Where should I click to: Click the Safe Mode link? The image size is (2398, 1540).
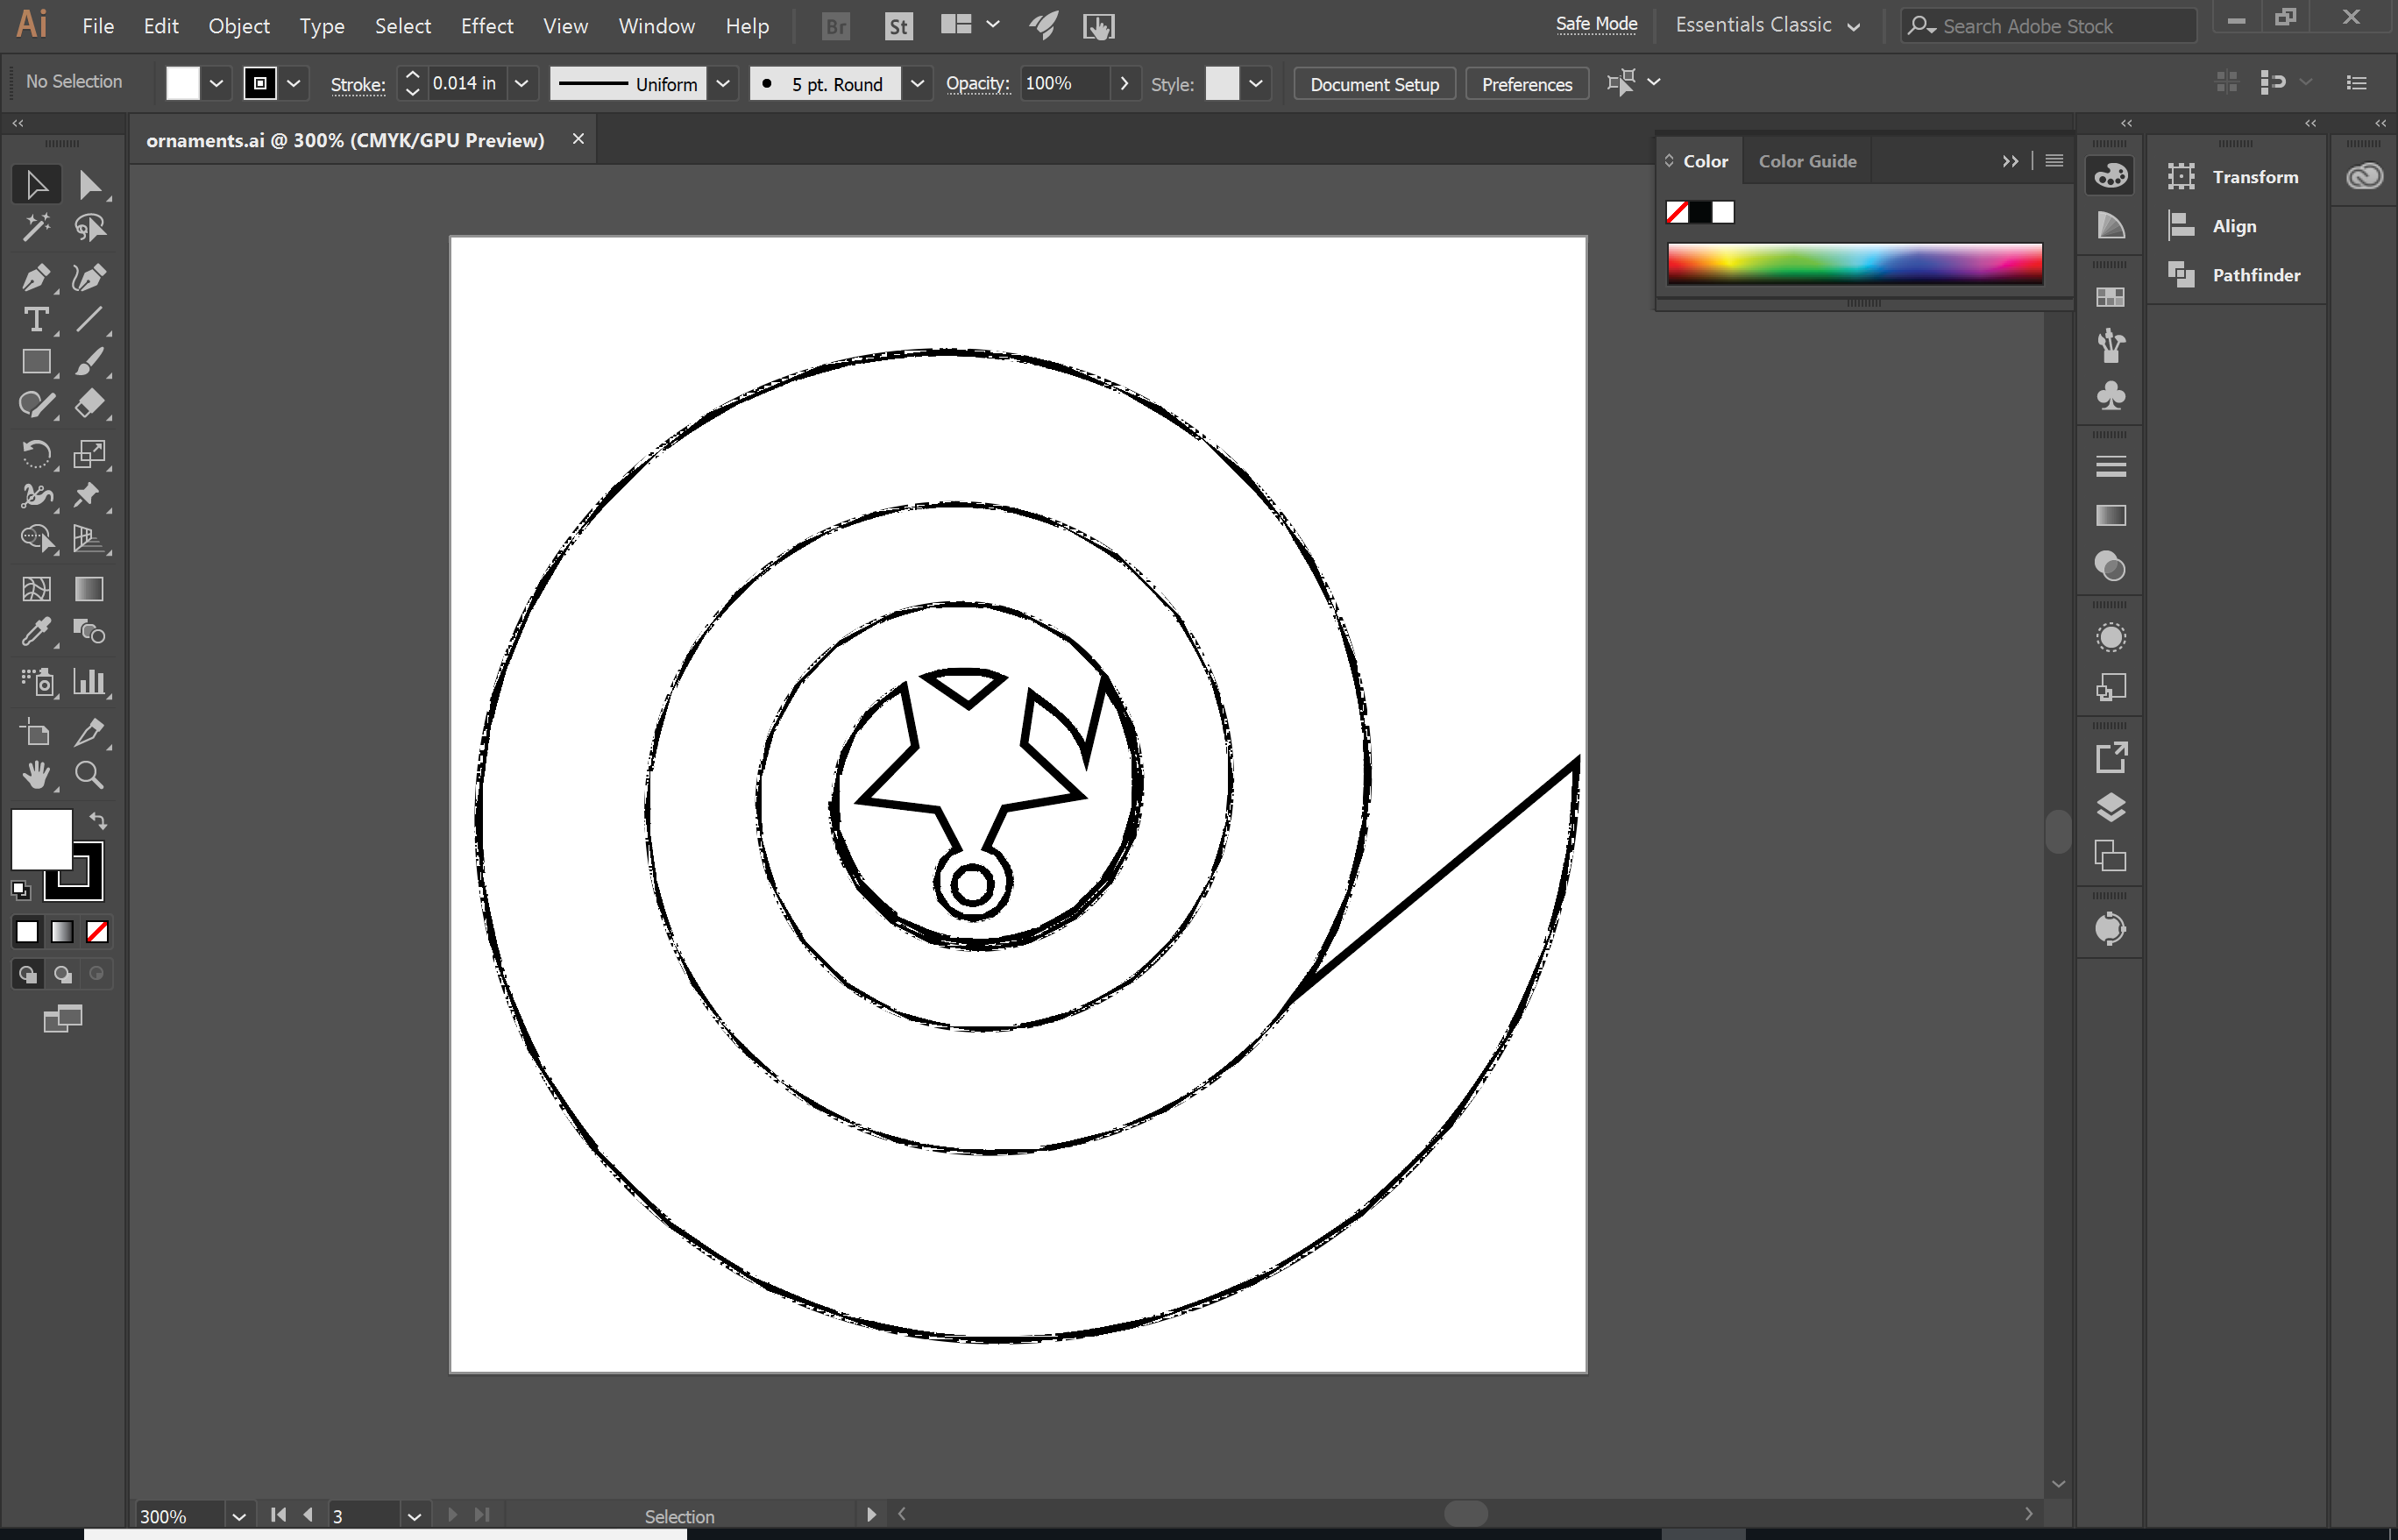[x=1596, y=24]
